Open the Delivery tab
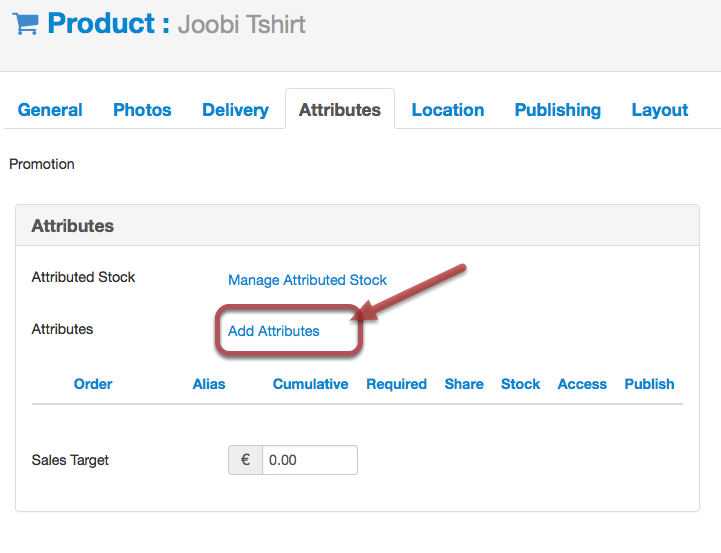The height and width of the screenshot is (553, 721). [x=235, y=110]
